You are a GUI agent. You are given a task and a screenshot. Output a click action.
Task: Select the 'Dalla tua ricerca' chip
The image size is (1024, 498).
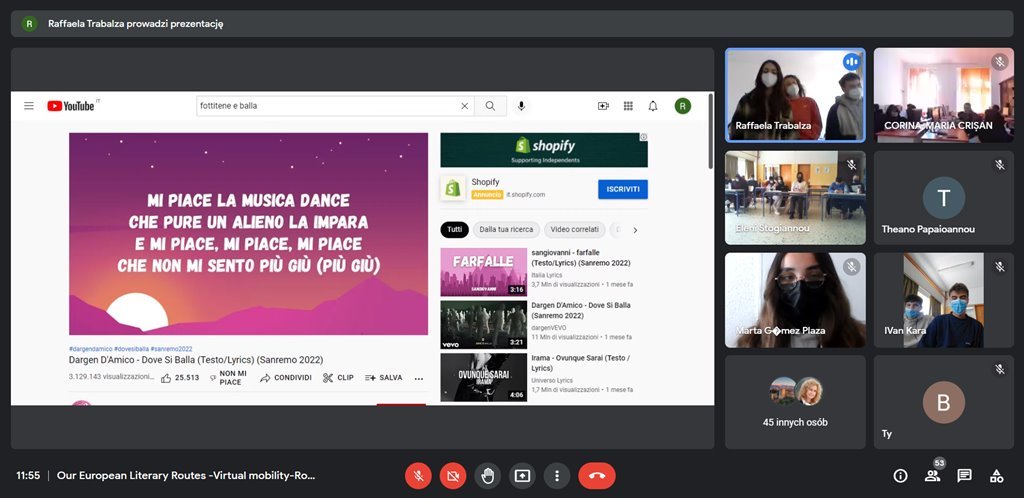coord(506,230)
